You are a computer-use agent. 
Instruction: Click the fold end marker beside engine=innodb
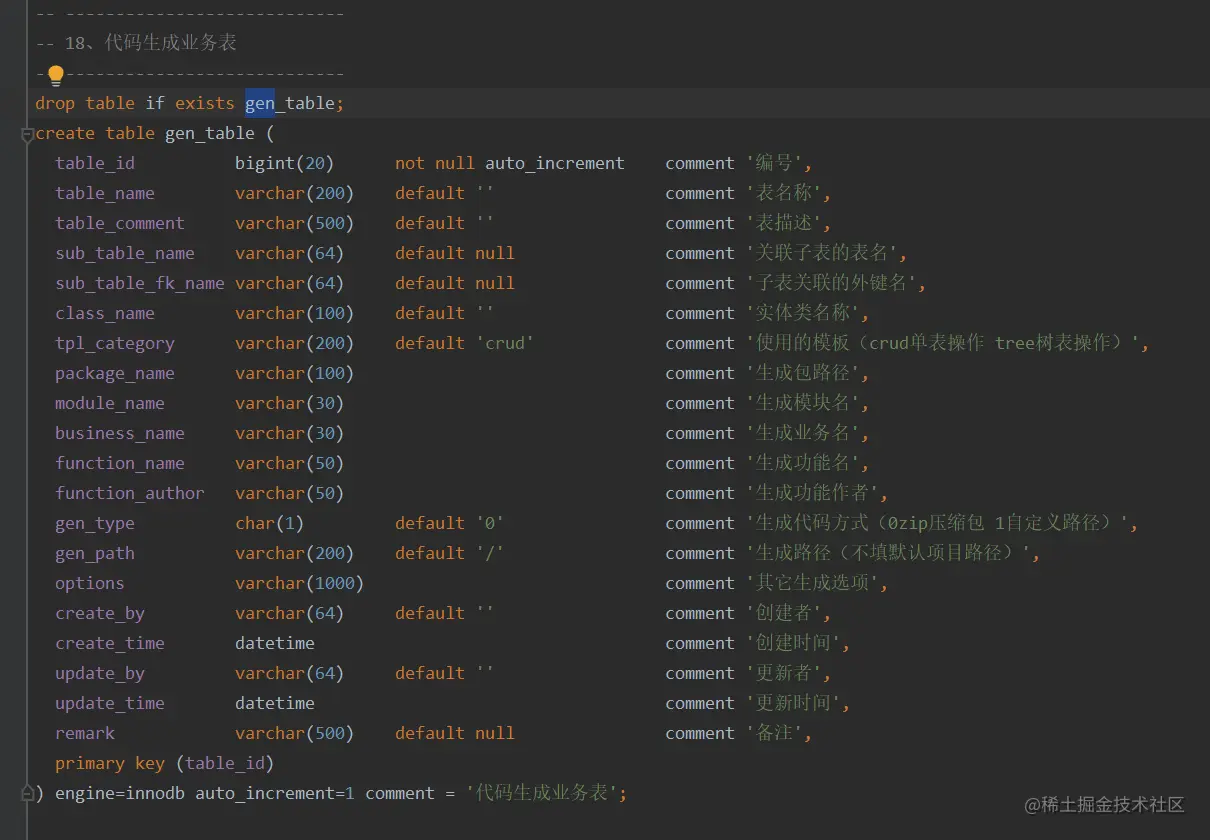pyautogui.click(x=27, y=793)
